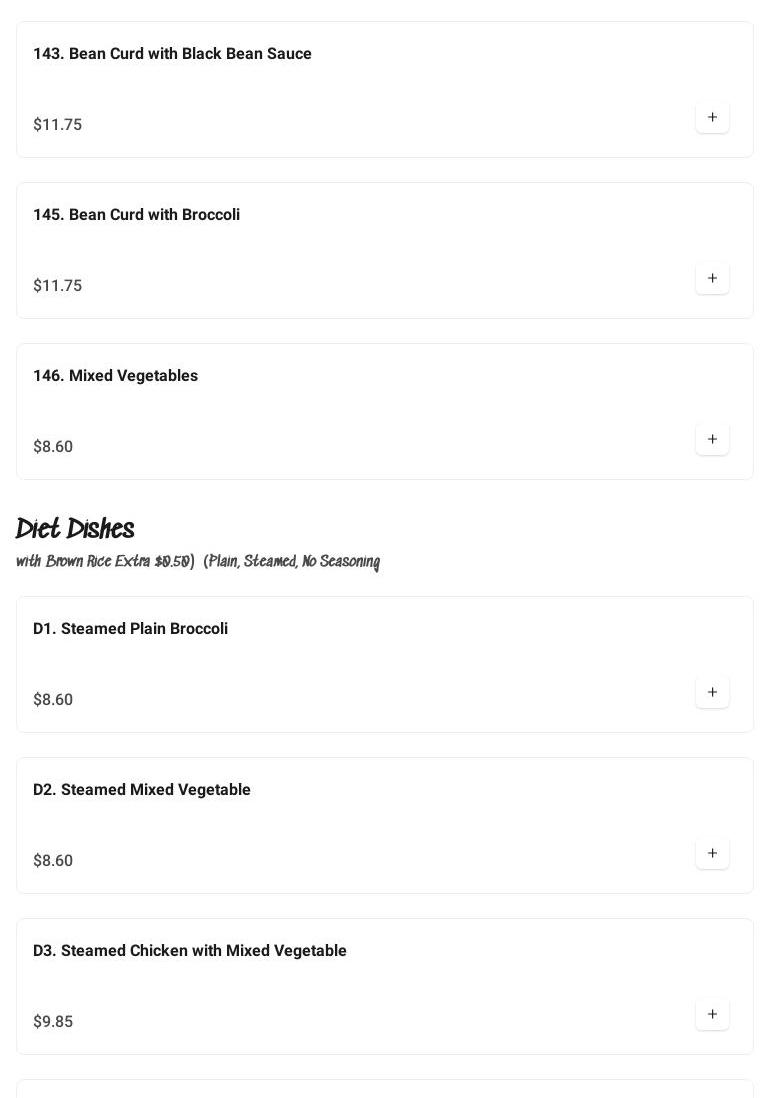Add Bean Curd with Black Bean Sauce
This screenshot has width=770, height=1098.
tap(712, 117)
